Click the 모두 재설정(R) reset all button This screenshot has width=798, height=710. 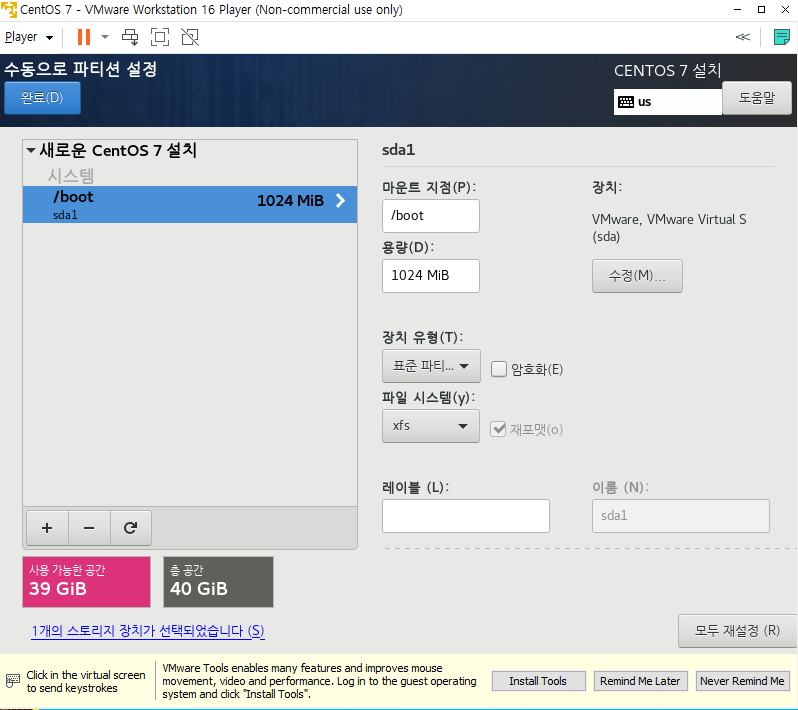[737, 631]
